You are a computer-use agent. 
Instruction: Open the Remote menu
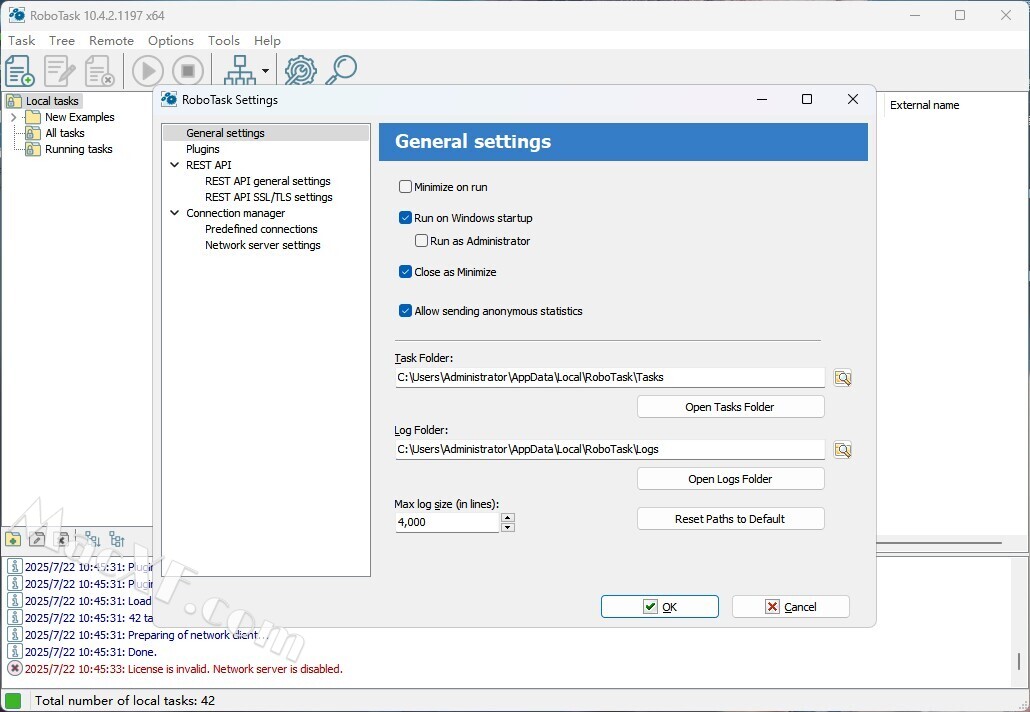(112, 41)
